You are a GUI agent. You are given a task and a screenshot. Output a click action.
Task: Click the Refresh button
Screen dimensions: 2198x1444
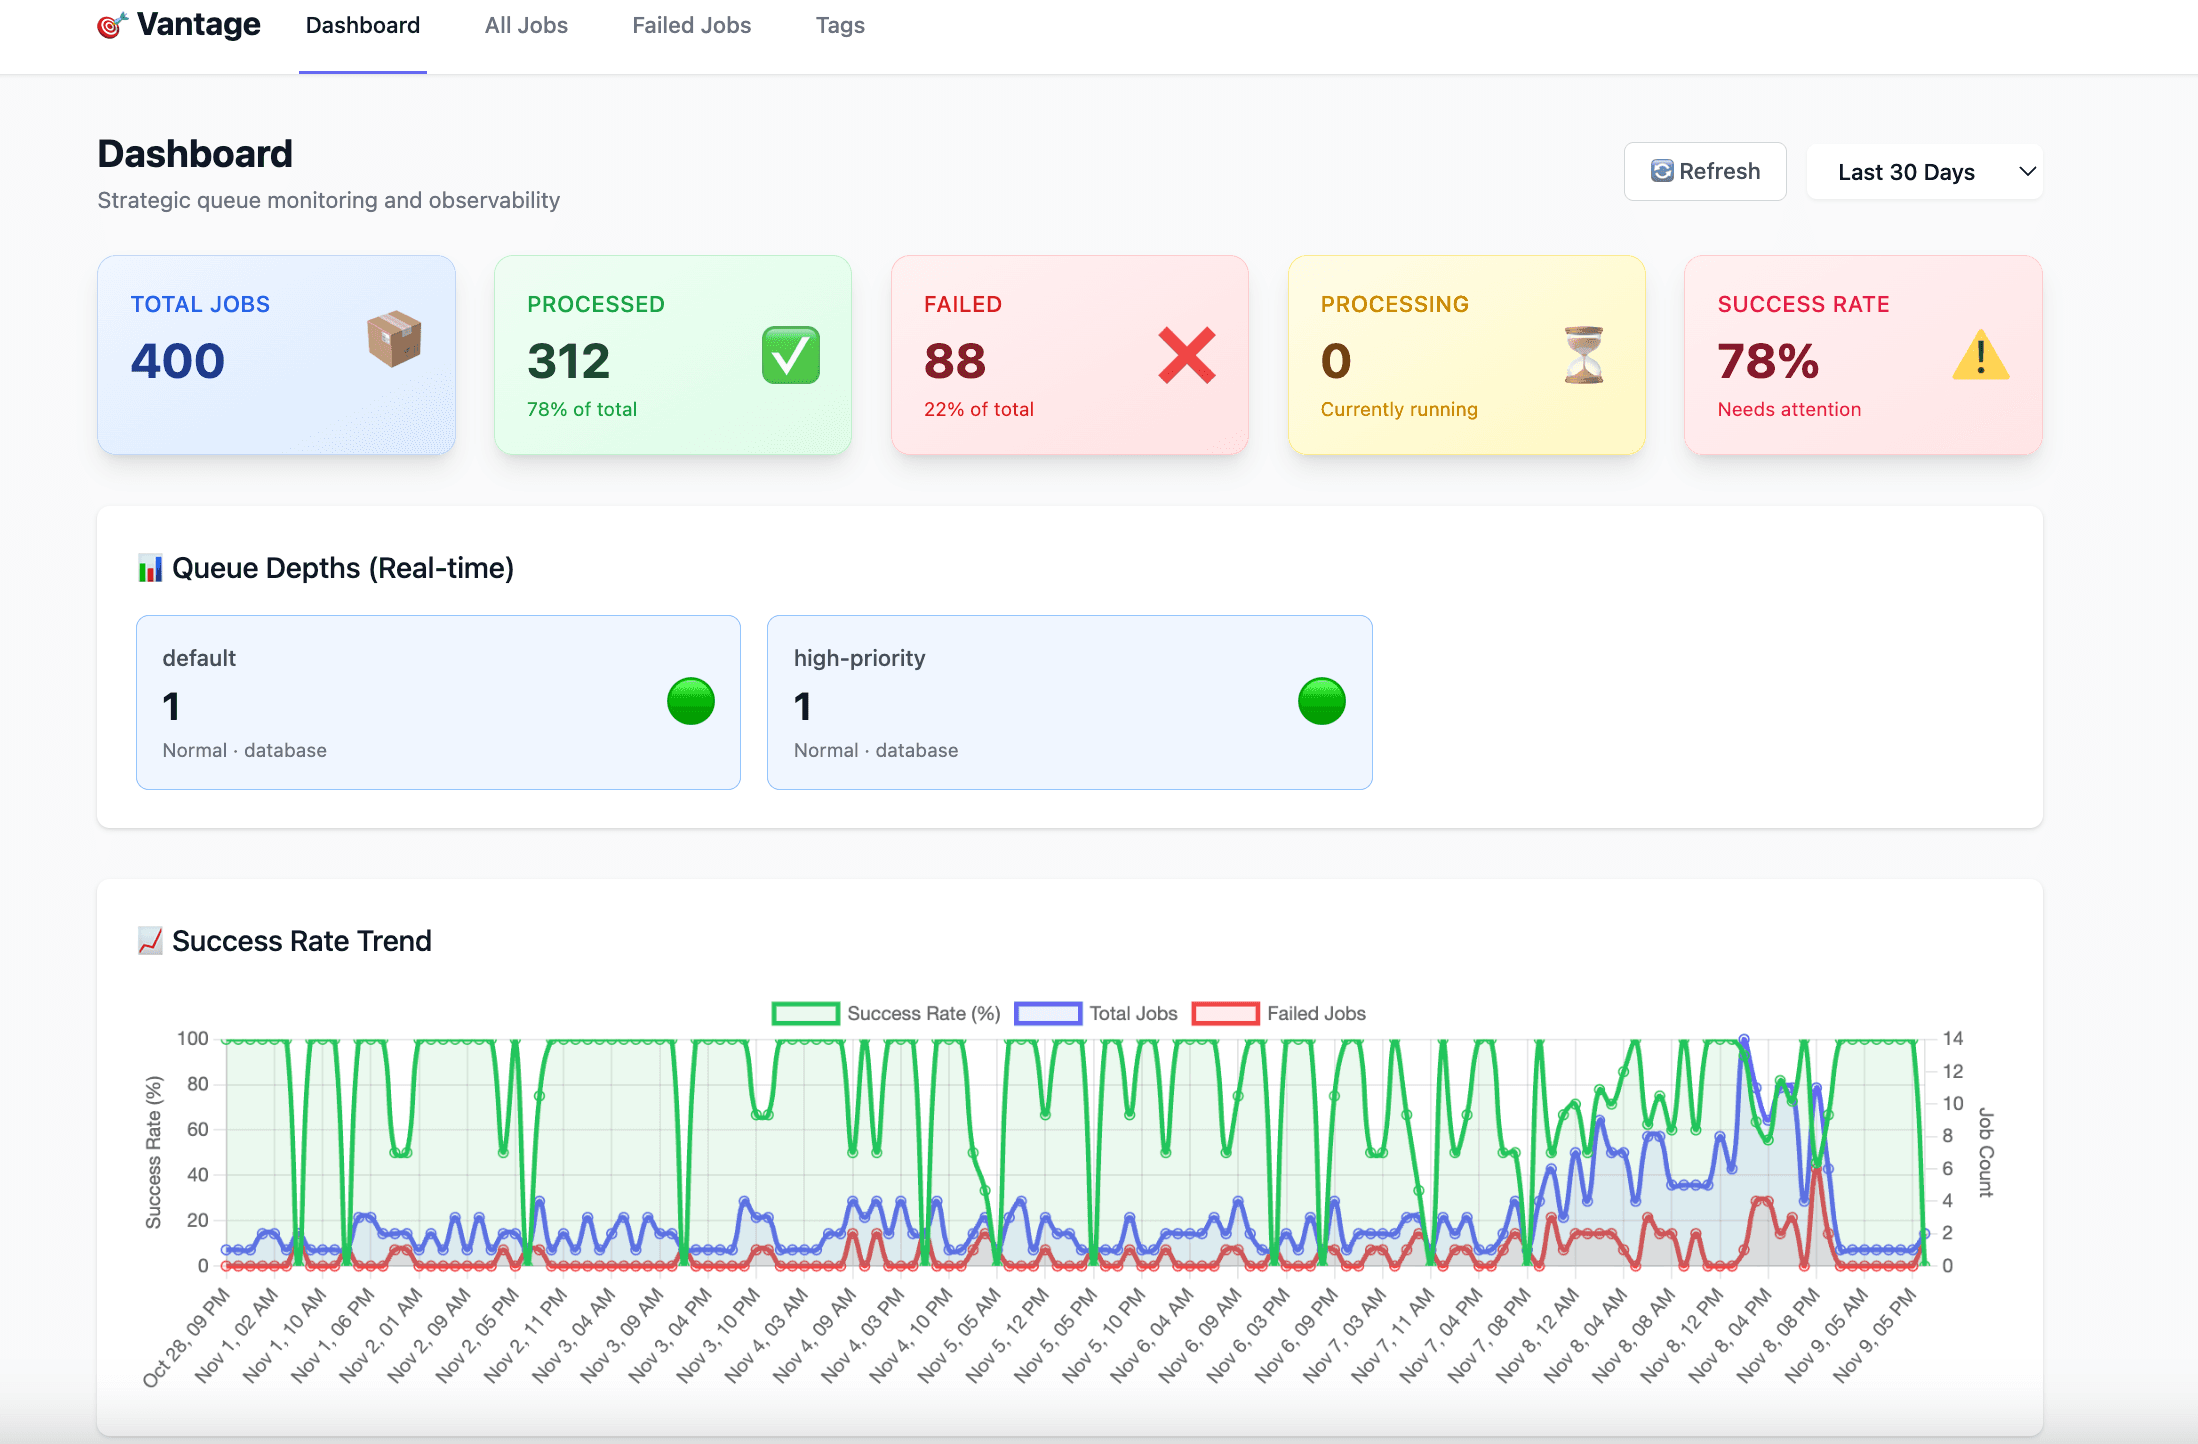pyautogui.click(x=1704, y=171)
